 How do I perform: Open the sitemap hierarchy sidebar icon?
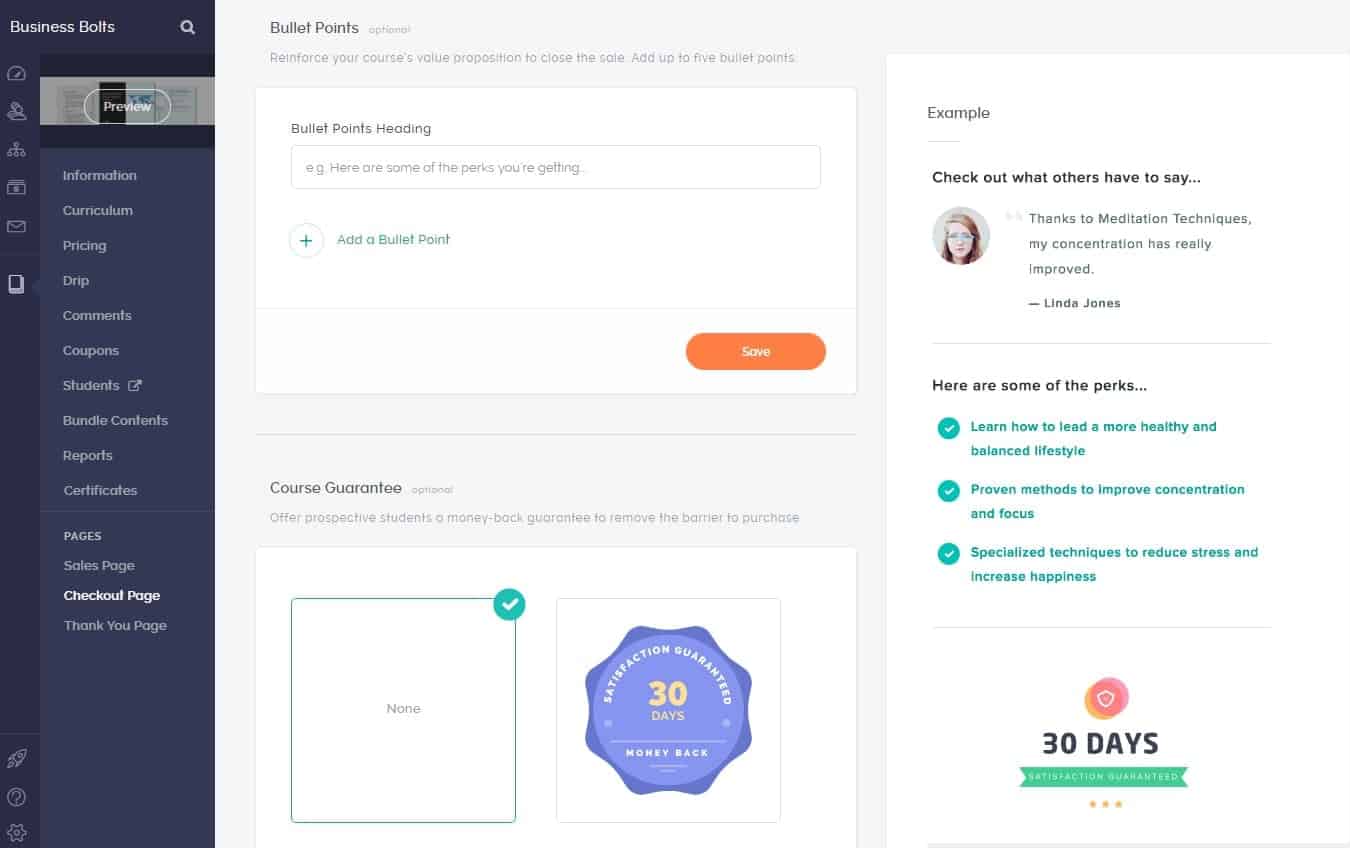click(16, 149)
